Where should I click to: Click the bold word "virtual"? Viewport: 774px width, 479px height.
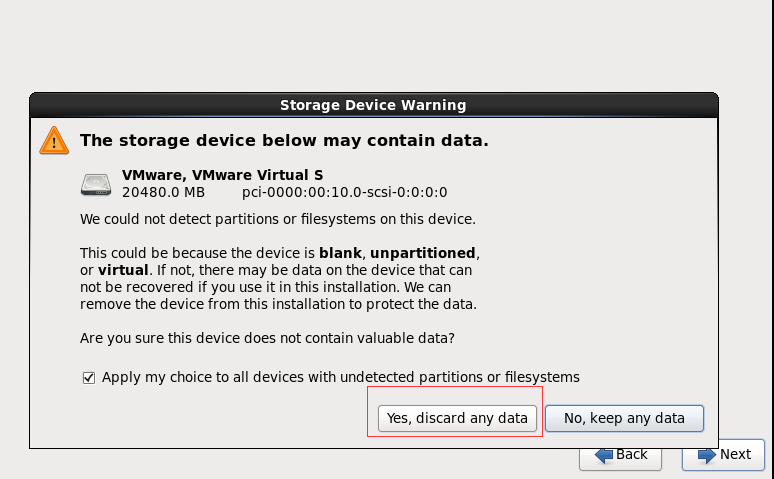coord(123,270)
